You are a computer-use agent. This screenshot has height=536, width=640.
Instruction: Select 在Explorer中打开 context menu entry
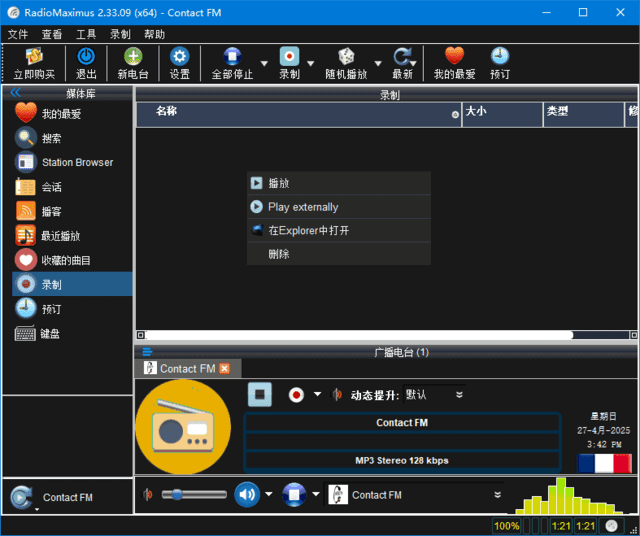tap(308, 230)
